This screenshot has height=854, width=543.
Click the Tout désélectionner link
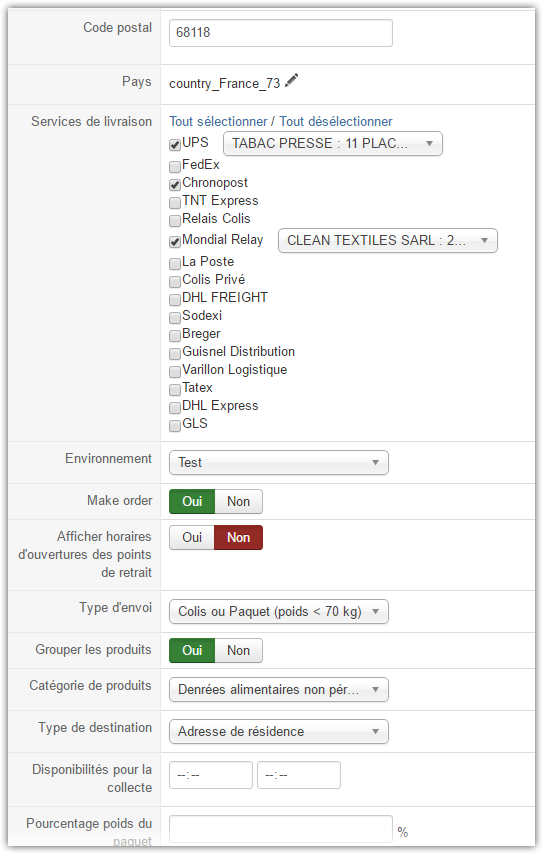pyautogui.click(x=335, y=121)
